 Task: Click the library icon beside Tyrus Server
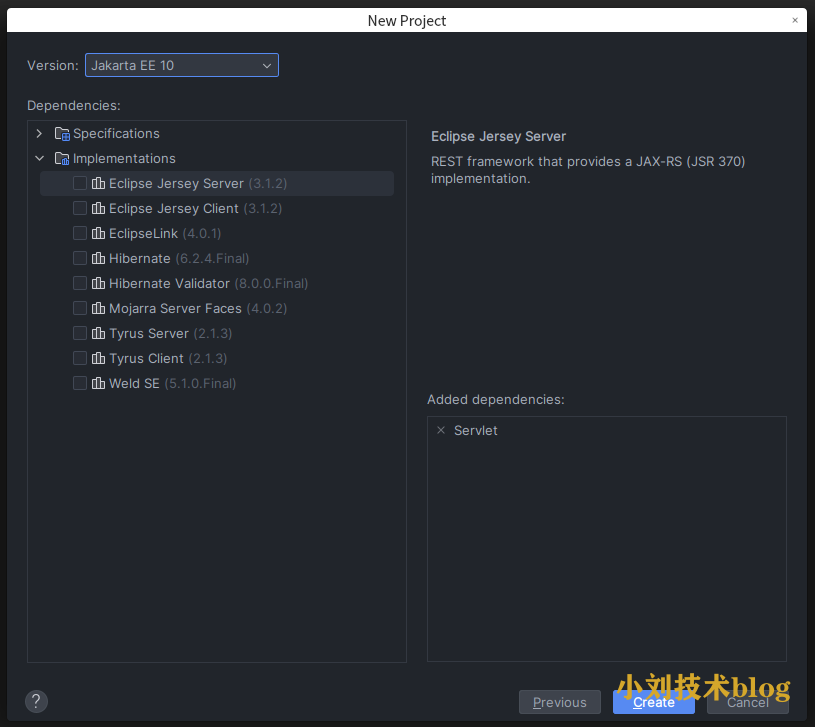98,334
